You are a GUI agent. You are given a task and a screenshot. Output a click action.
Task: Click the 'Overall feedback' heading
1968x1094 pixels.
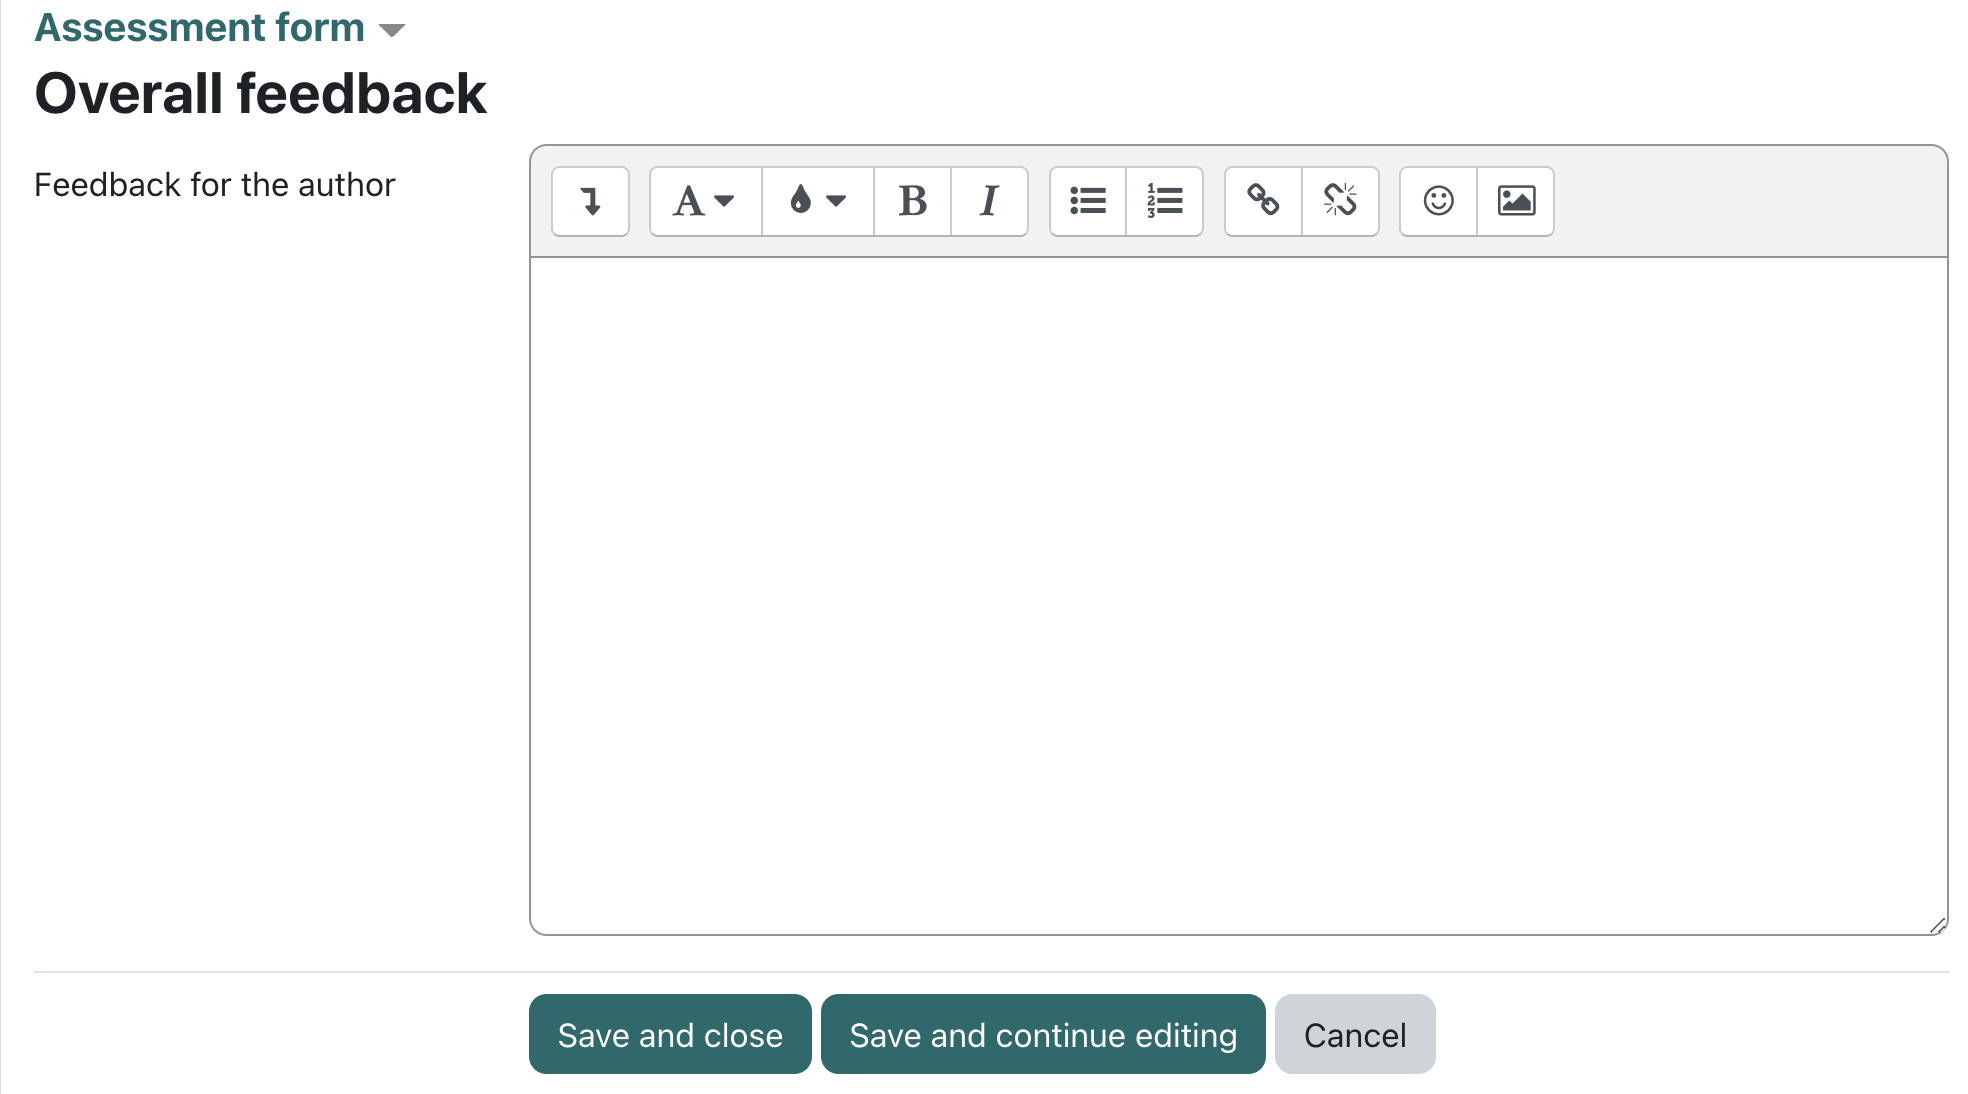260,94
